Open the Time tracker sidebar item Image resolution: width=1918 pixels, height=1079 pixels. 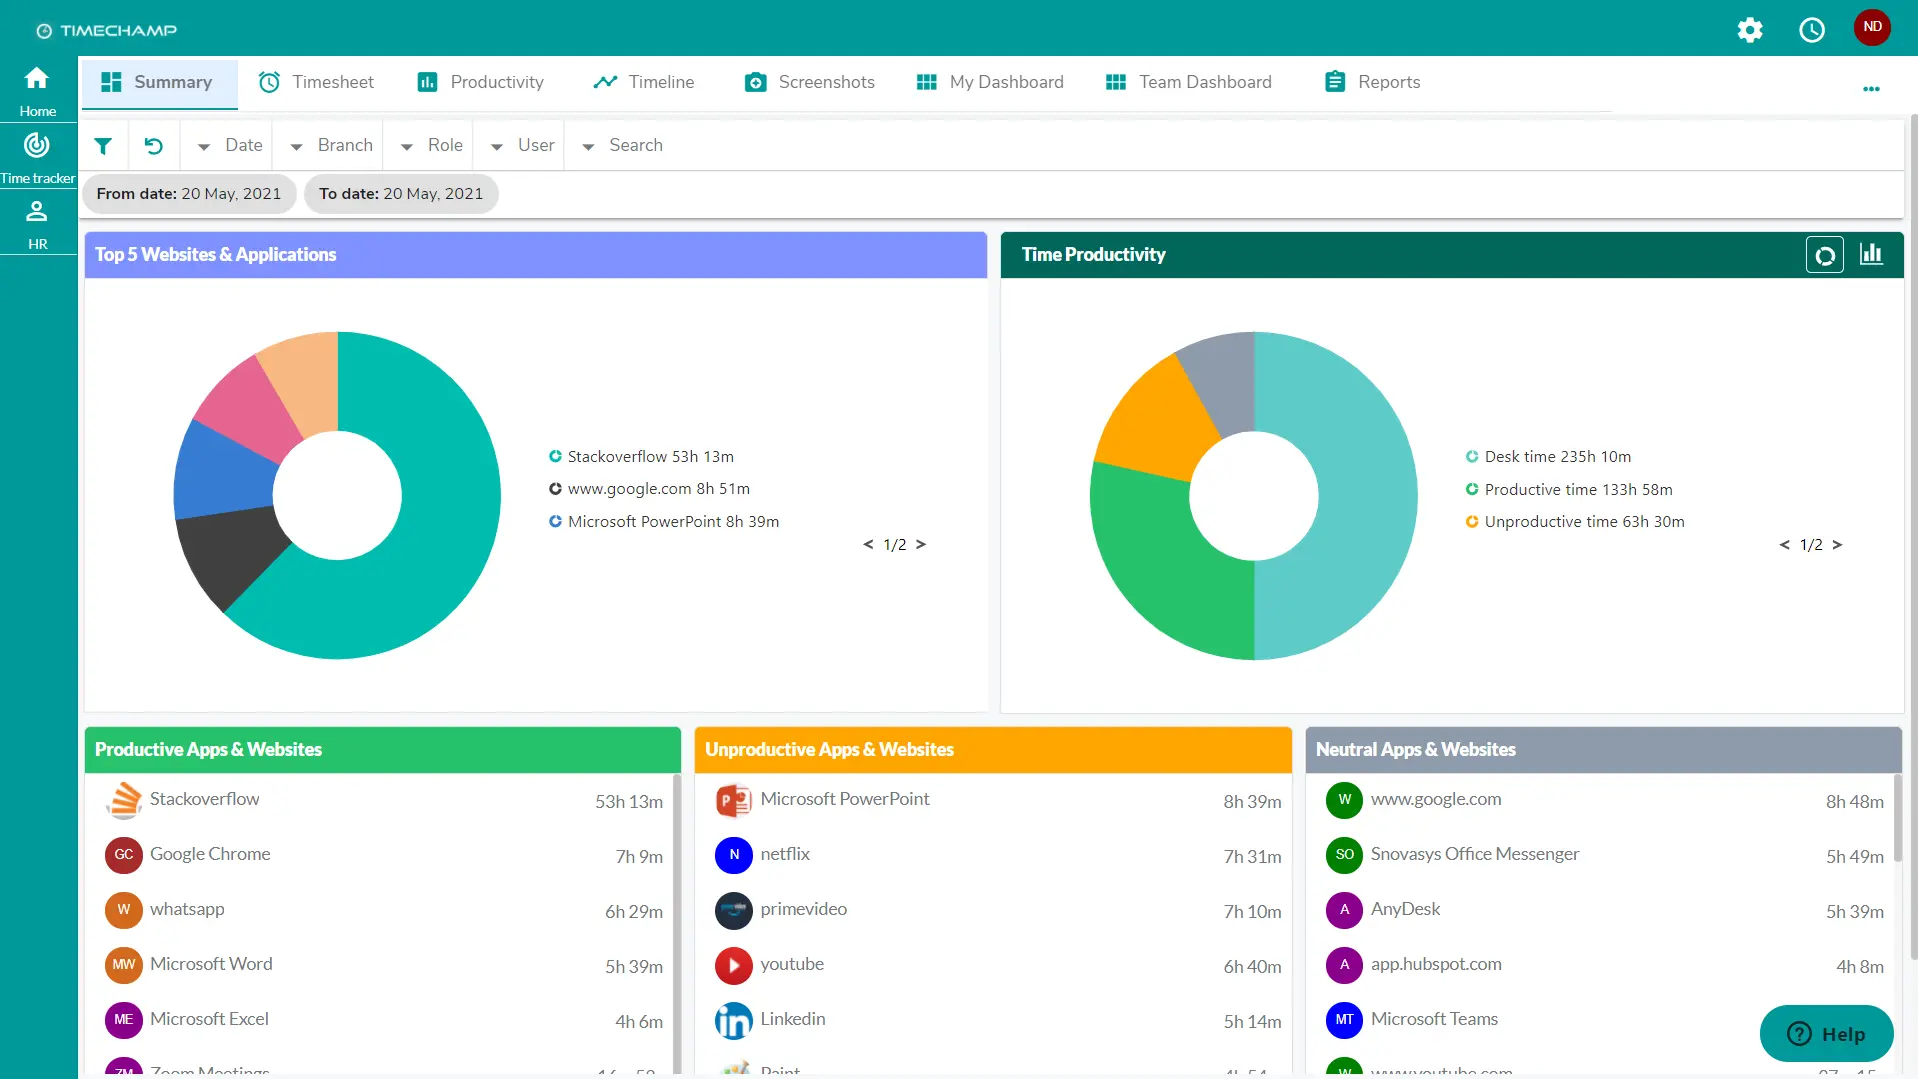[37, 157]
